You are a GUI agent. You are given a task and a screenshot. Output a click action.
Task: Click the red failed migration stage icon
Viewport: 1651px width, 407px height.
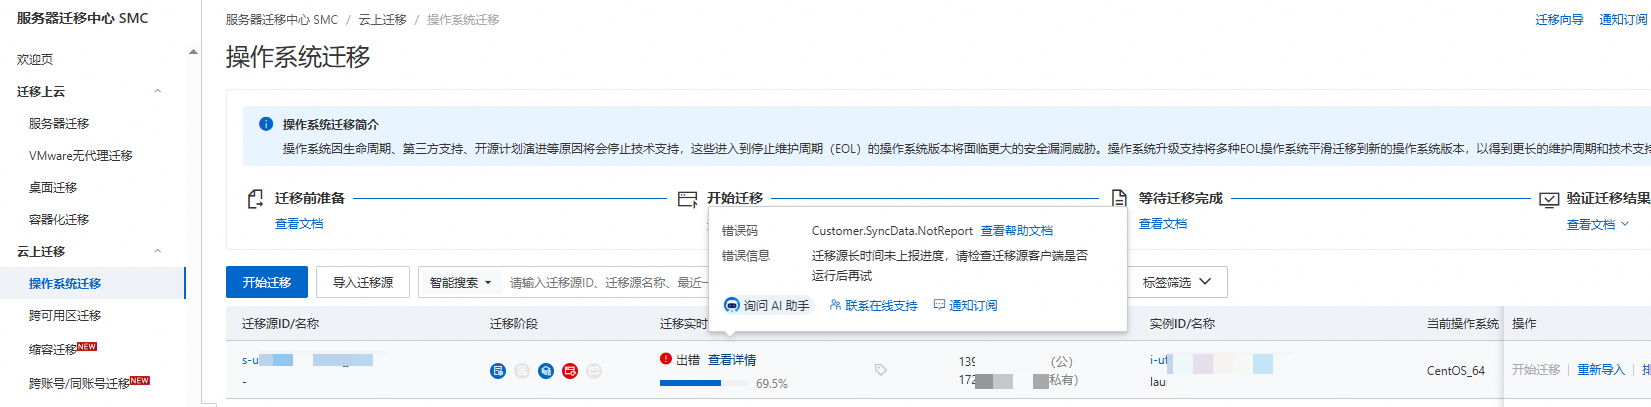pos(570,371)
